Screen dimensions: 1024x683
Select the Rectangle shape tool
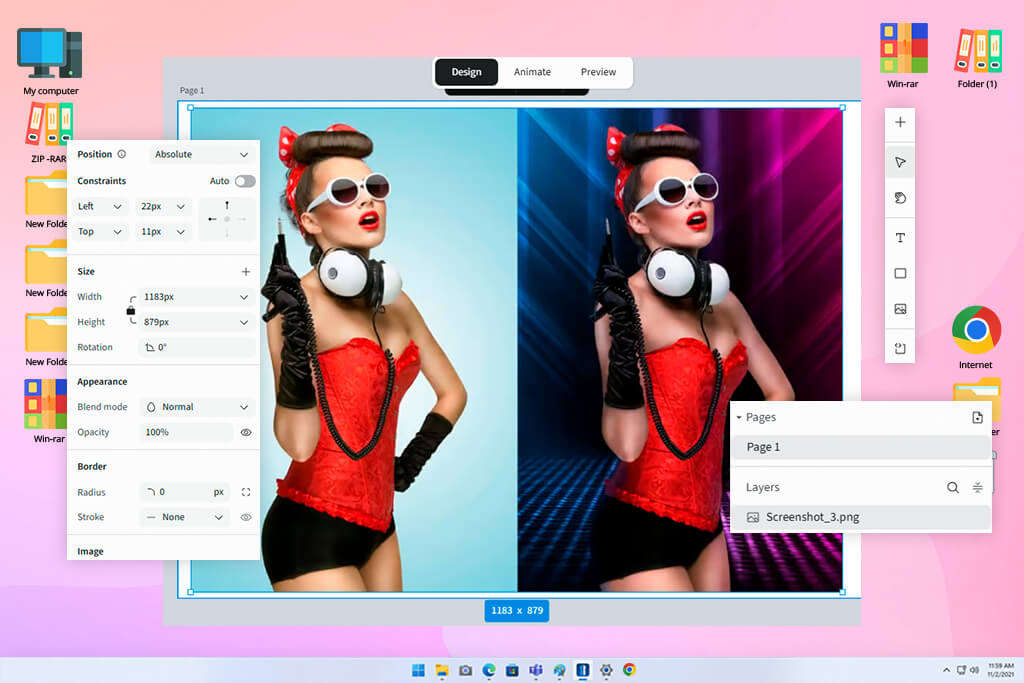click(900, 273)
